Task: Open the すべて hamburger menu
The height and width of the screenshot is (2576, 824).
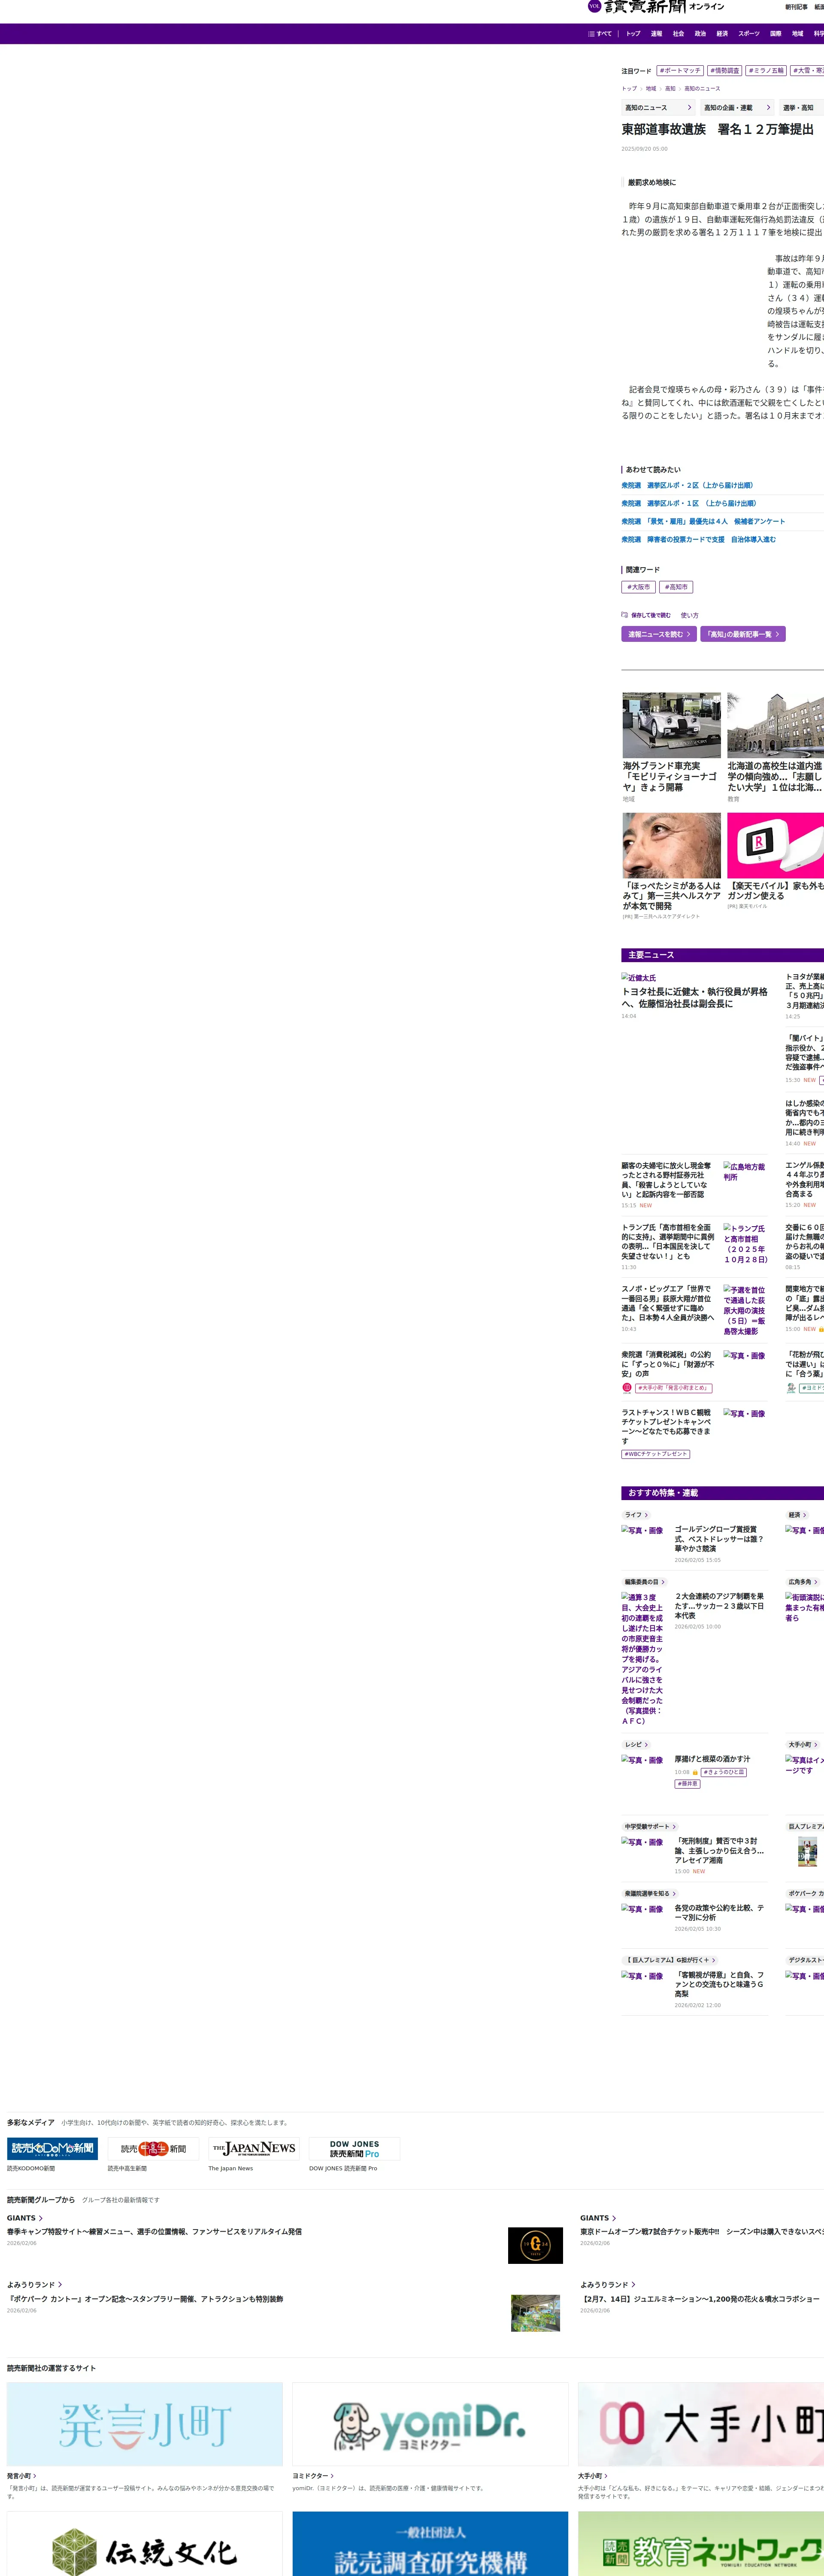Action: tap(600, 34)
